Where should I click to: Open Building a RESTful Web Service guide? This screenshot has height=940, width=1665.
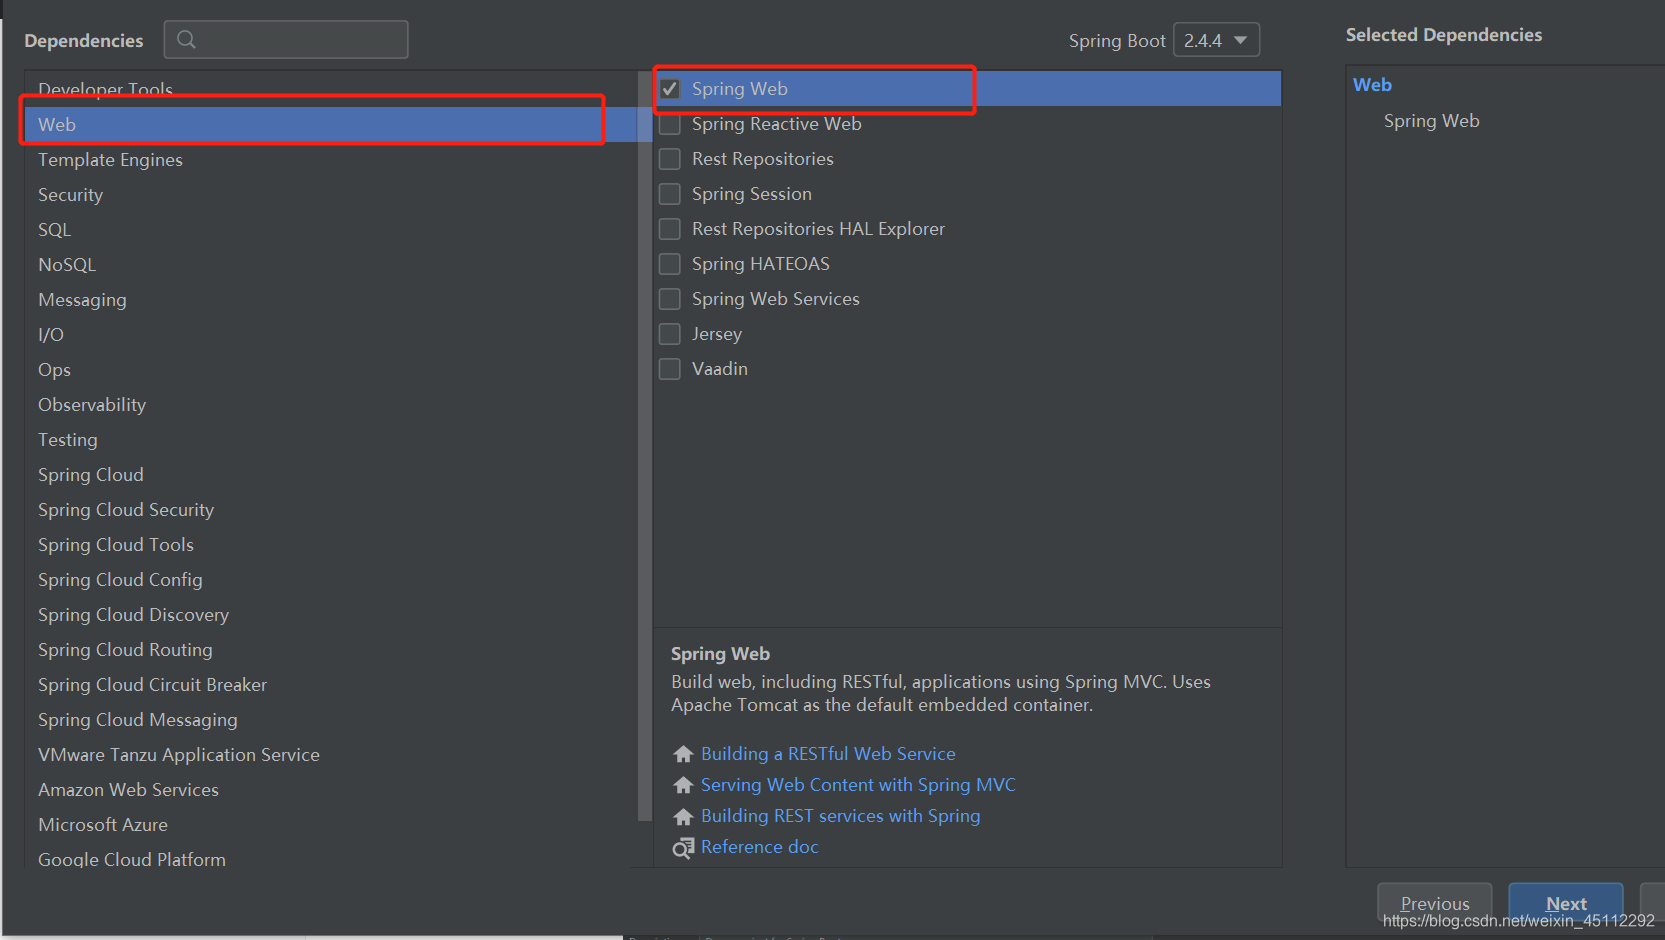coord(828,754)
